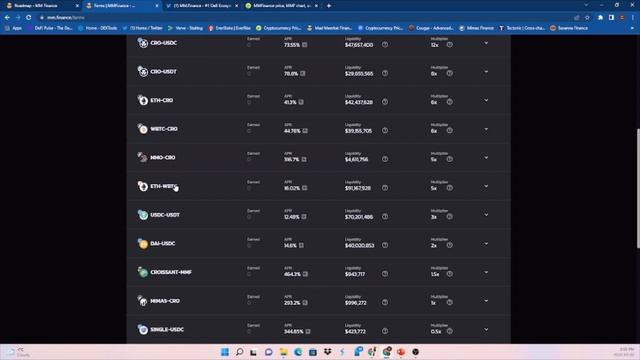This screenshot has height=360, width=640.
Task: Click multiplier help icon for CROISSANT-MMF
Action: pyautogui.click(x=449, y=273)
